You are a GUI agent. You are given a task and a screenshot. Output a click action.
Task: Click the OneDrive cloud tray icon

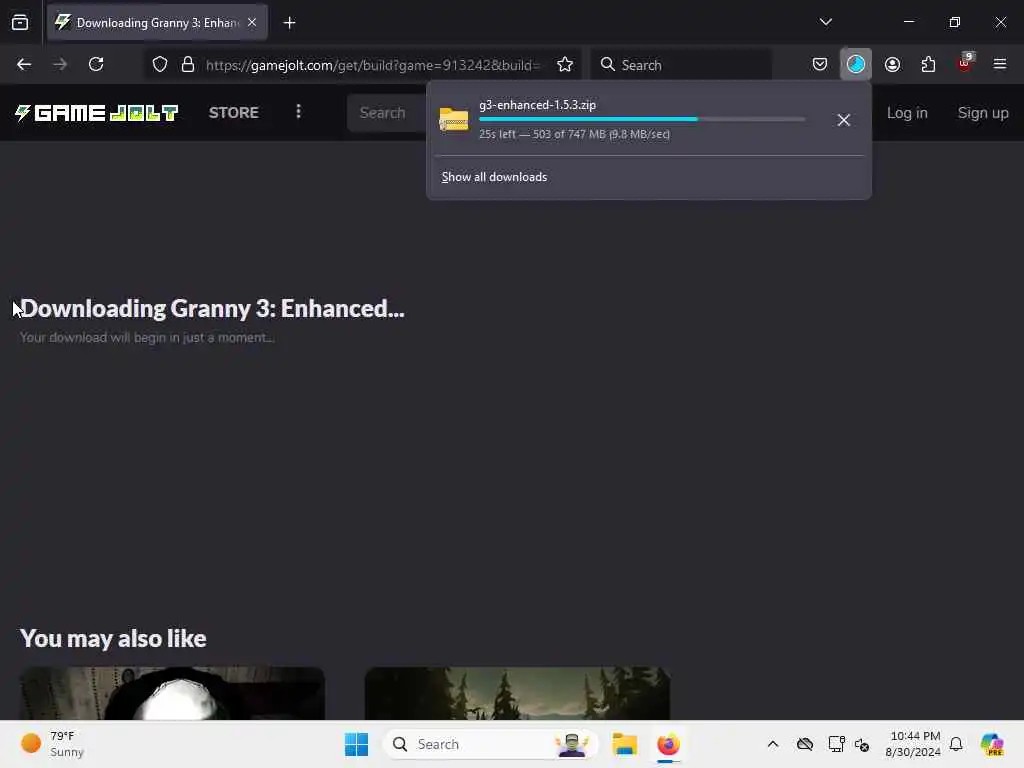[805, 744]
